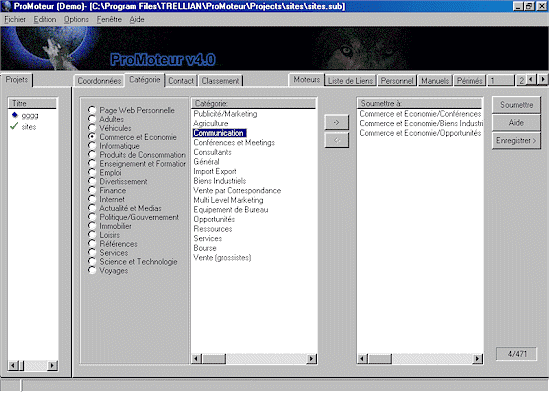Click the Catégorie list horizontal scrollbar thumb
The image size is (550, 393).
214,359
